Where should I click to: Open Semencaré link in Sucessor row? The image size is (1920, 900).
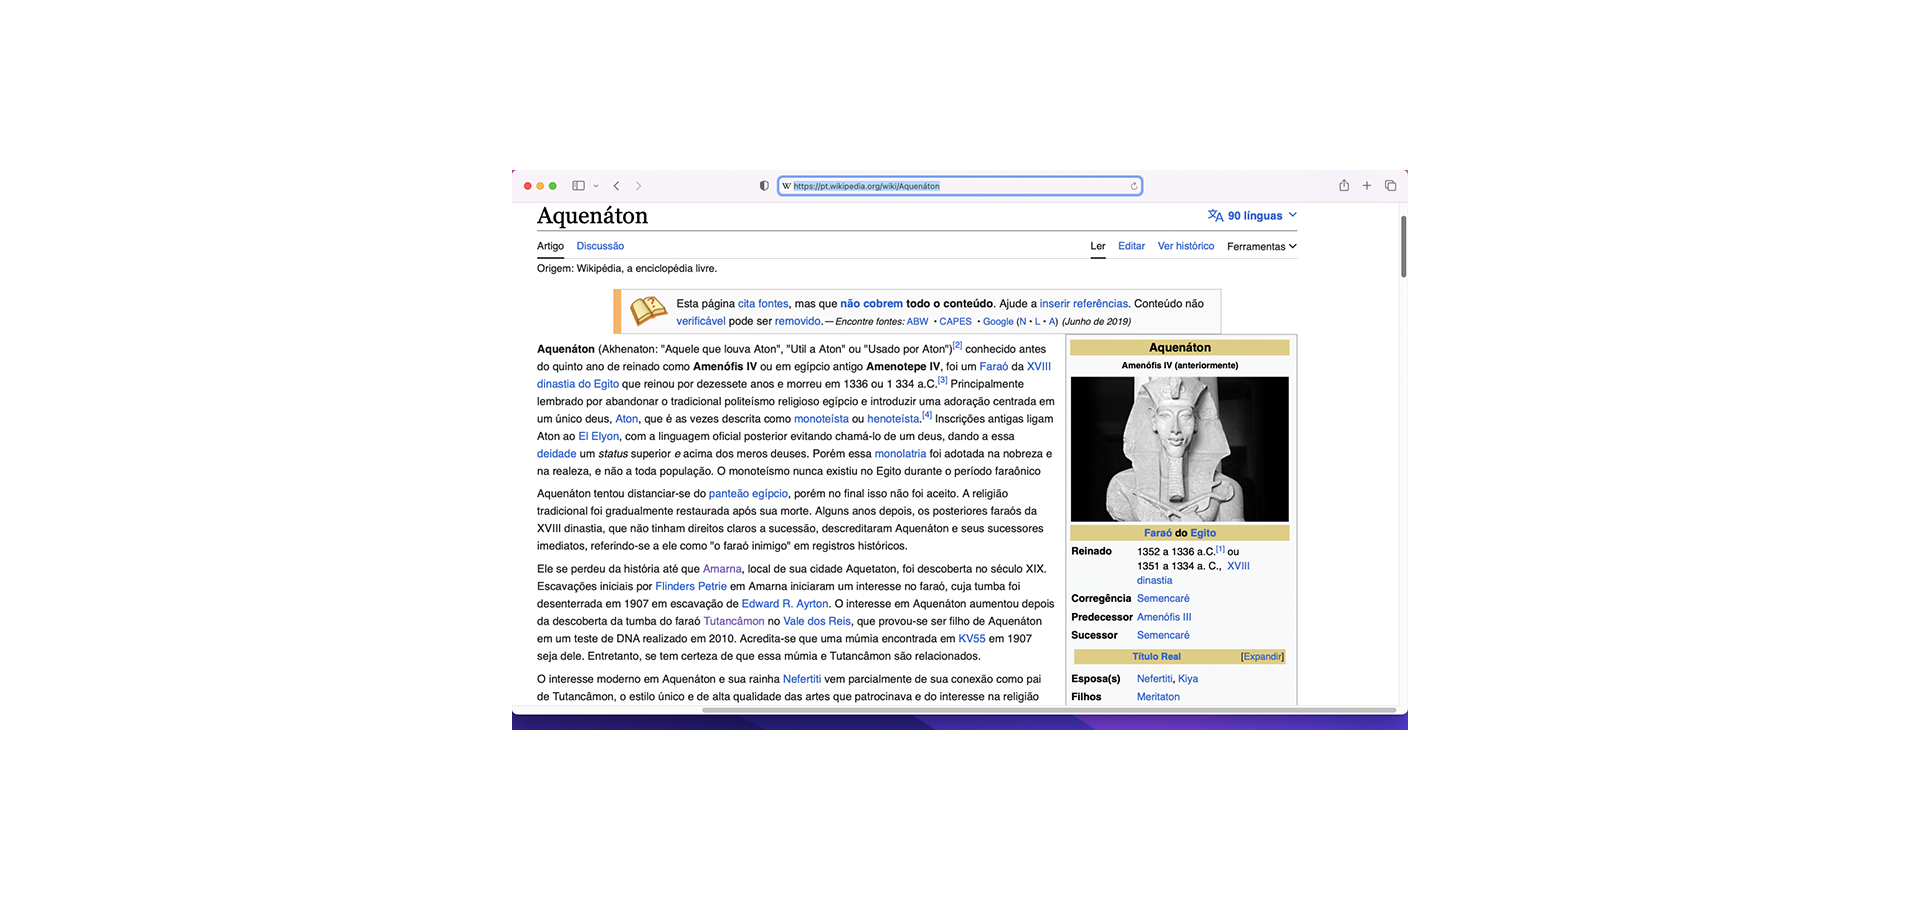(1163, 635)
